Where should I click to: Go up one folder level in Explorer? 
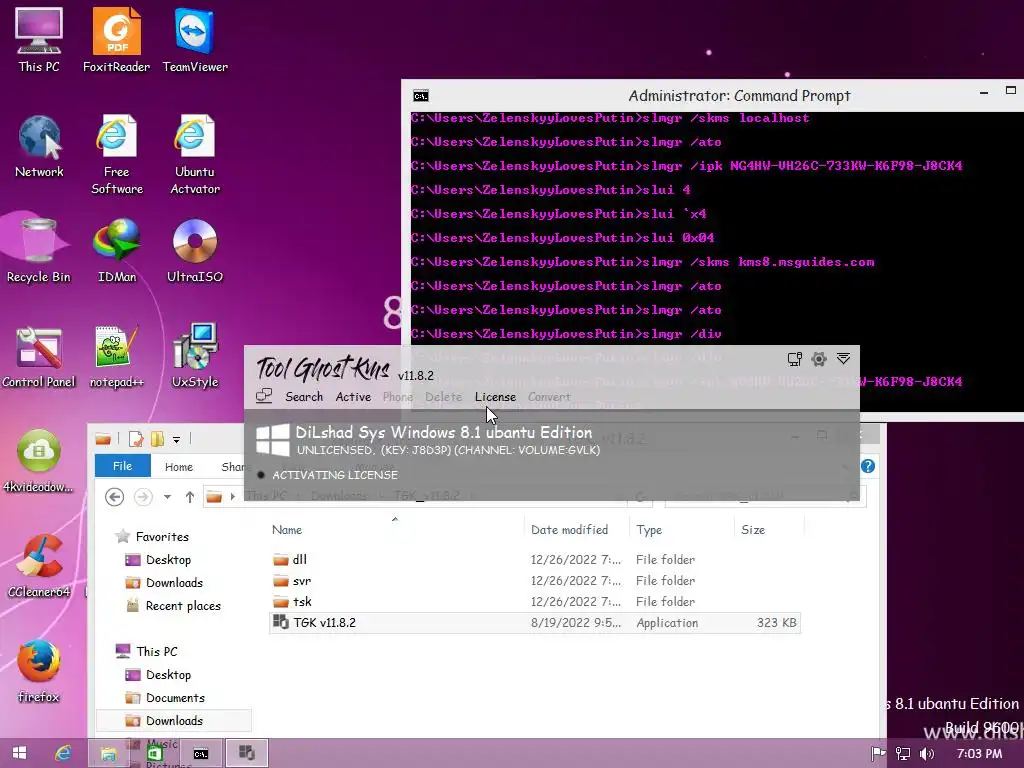pyautogui.click(x=189, y=497)
